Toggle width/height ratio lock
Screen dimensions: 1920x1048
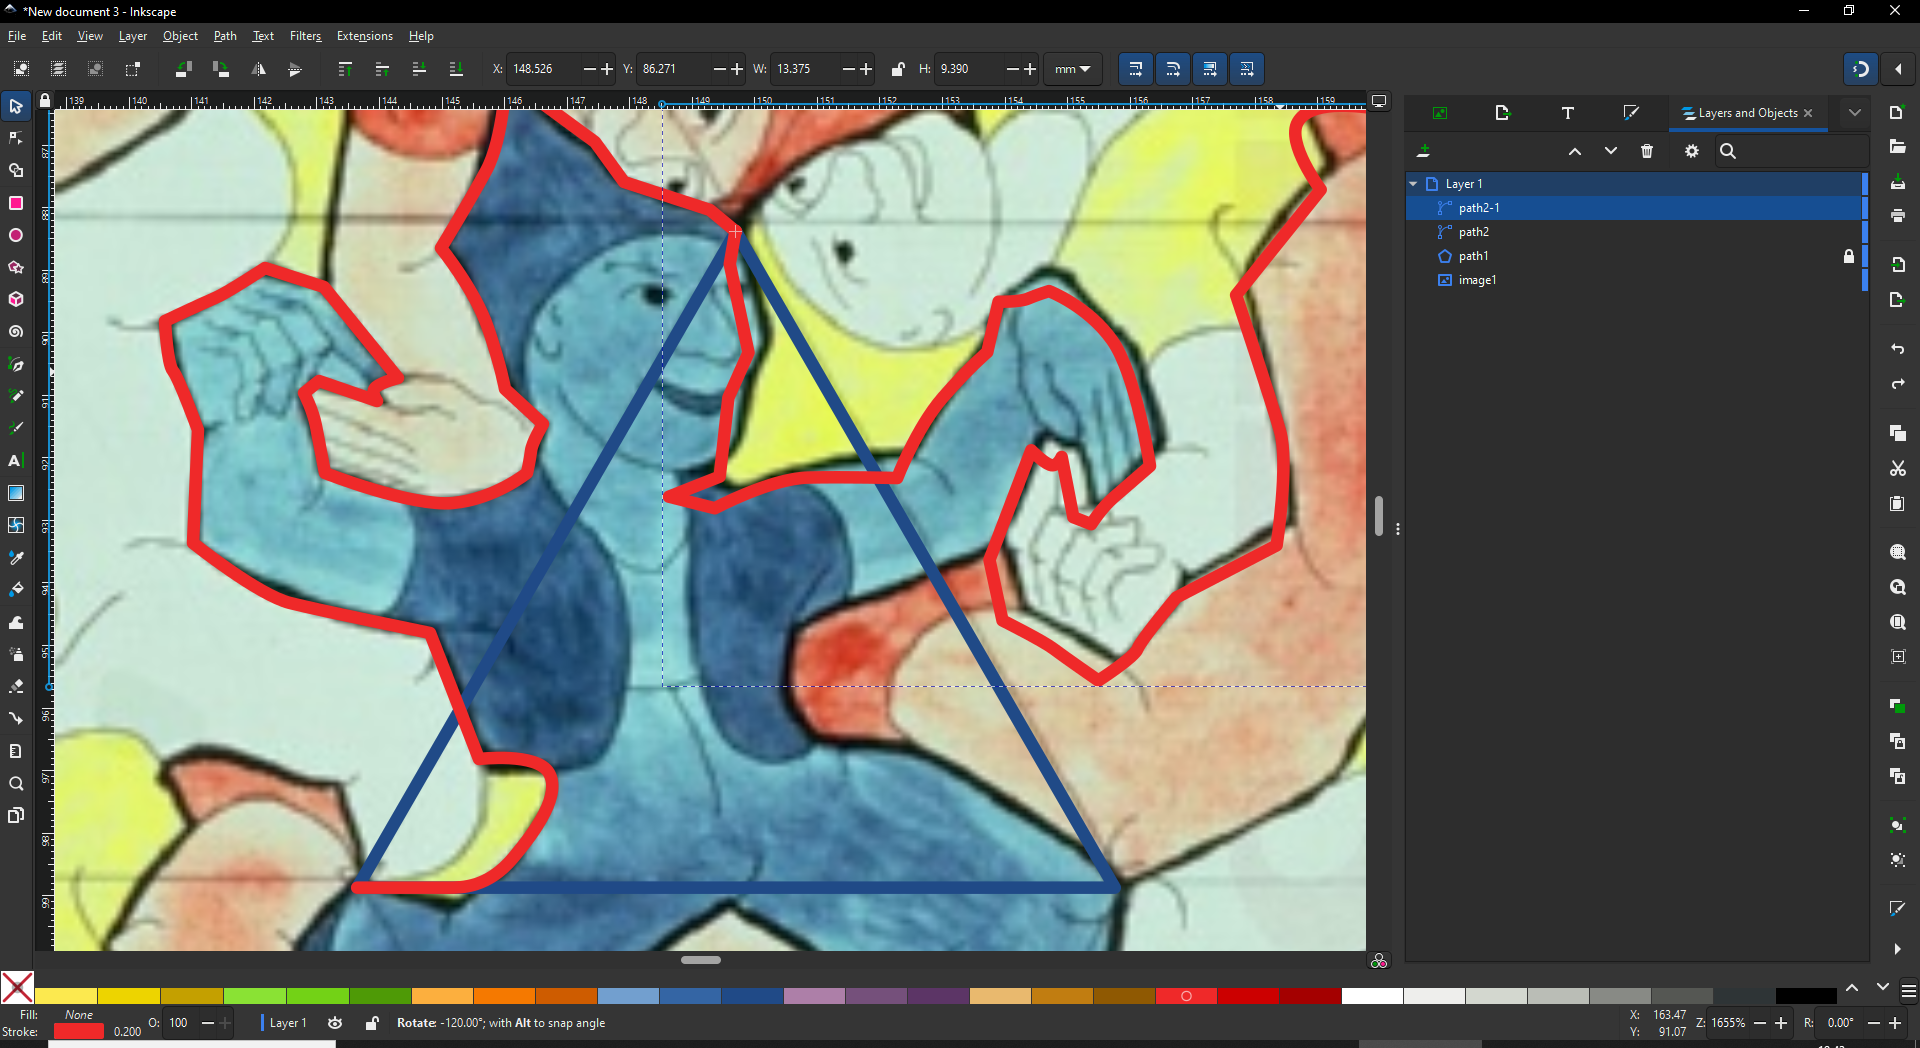tap(897, 69)
